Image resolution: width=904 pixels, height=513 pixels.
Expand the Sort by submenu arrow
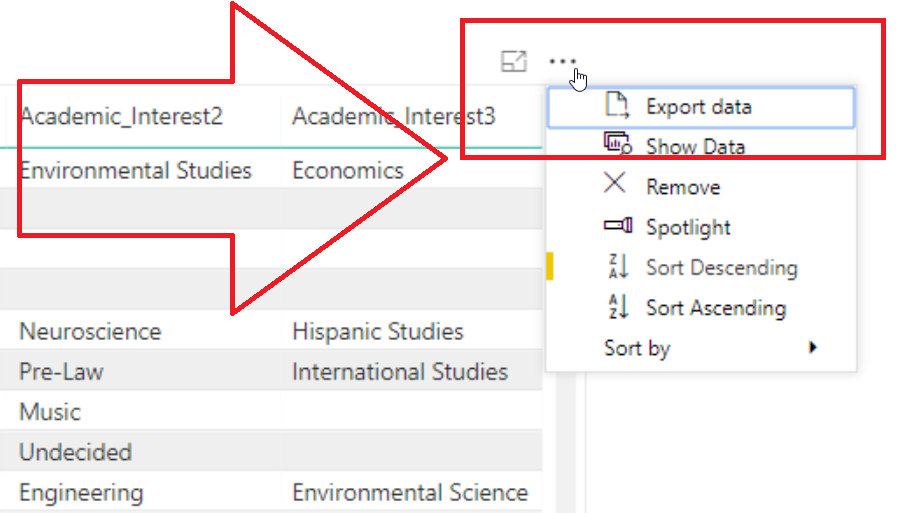813,347
